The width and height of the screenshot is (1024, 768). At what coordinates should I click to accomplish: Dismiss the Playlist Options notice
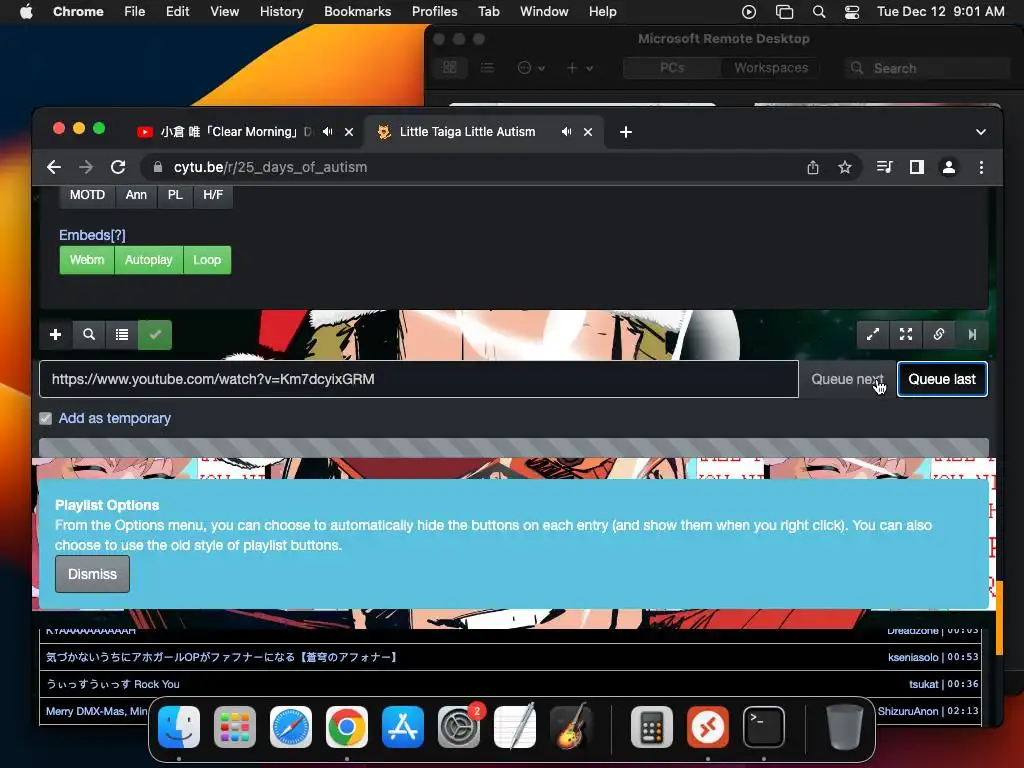pos(92,575)
